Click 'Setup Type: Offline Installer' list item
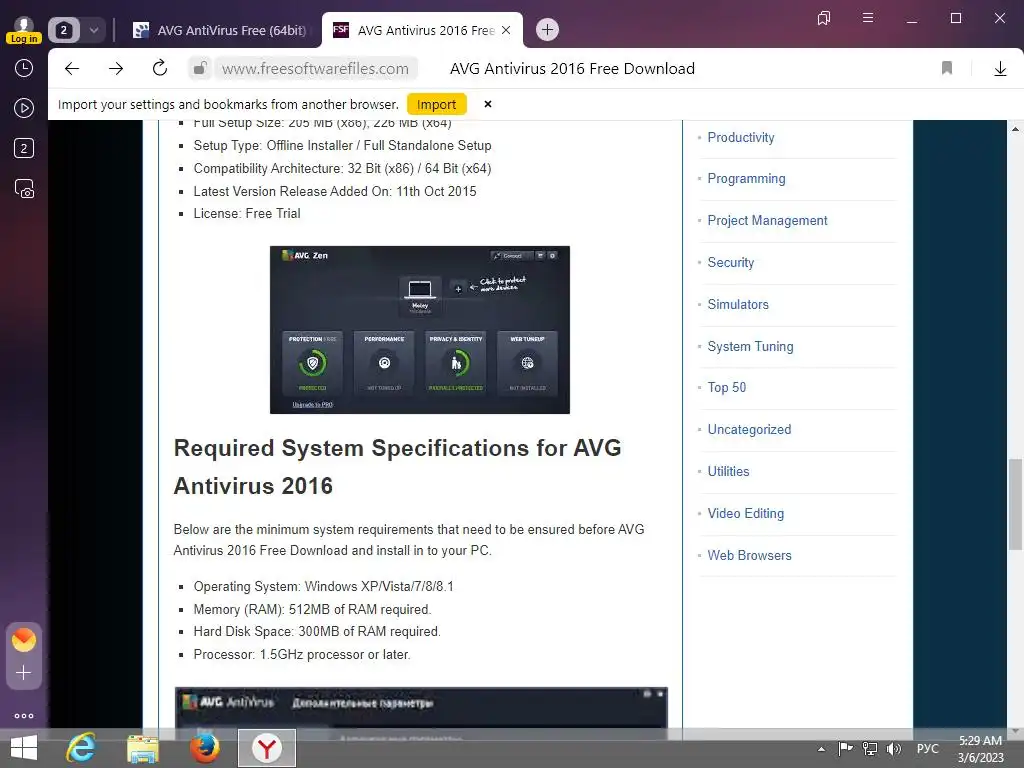The image size is (1024, 768). 342,146
